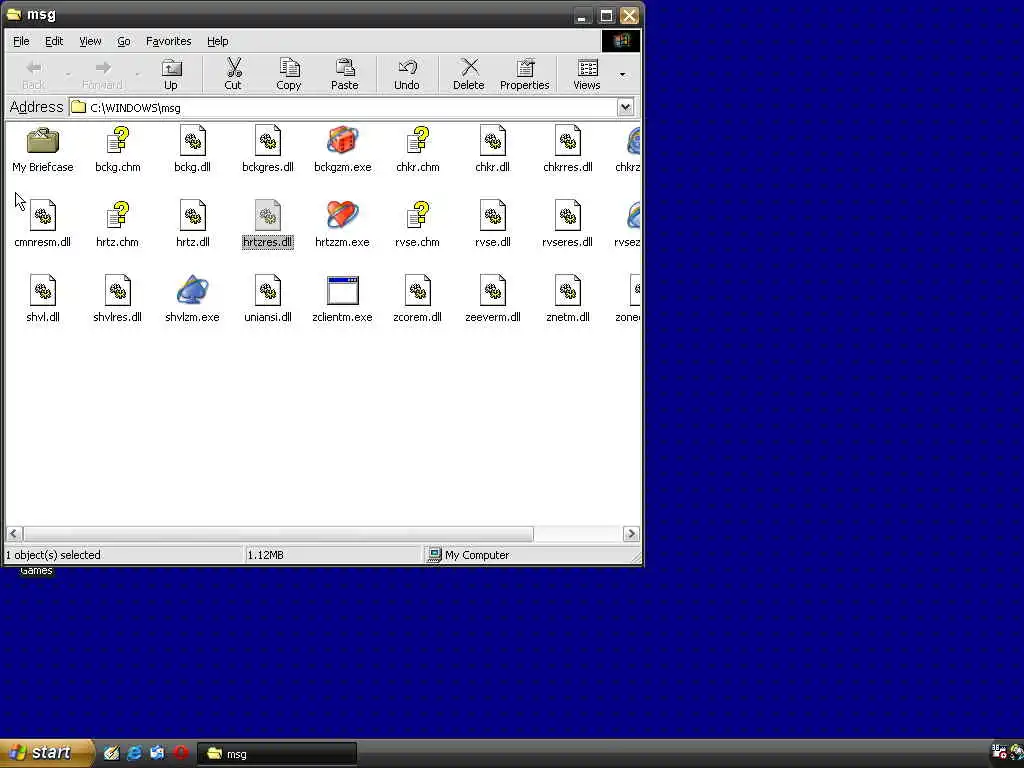The height and width of the screenshot is (768, 1024).
Task: Select the bckgres.dll file
Action: point(268,150)
